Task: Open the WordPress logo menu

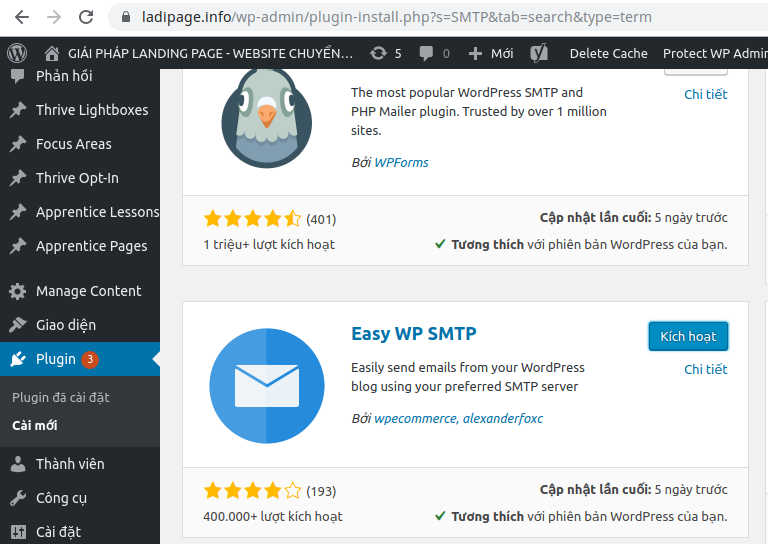Action: [17, 53]
